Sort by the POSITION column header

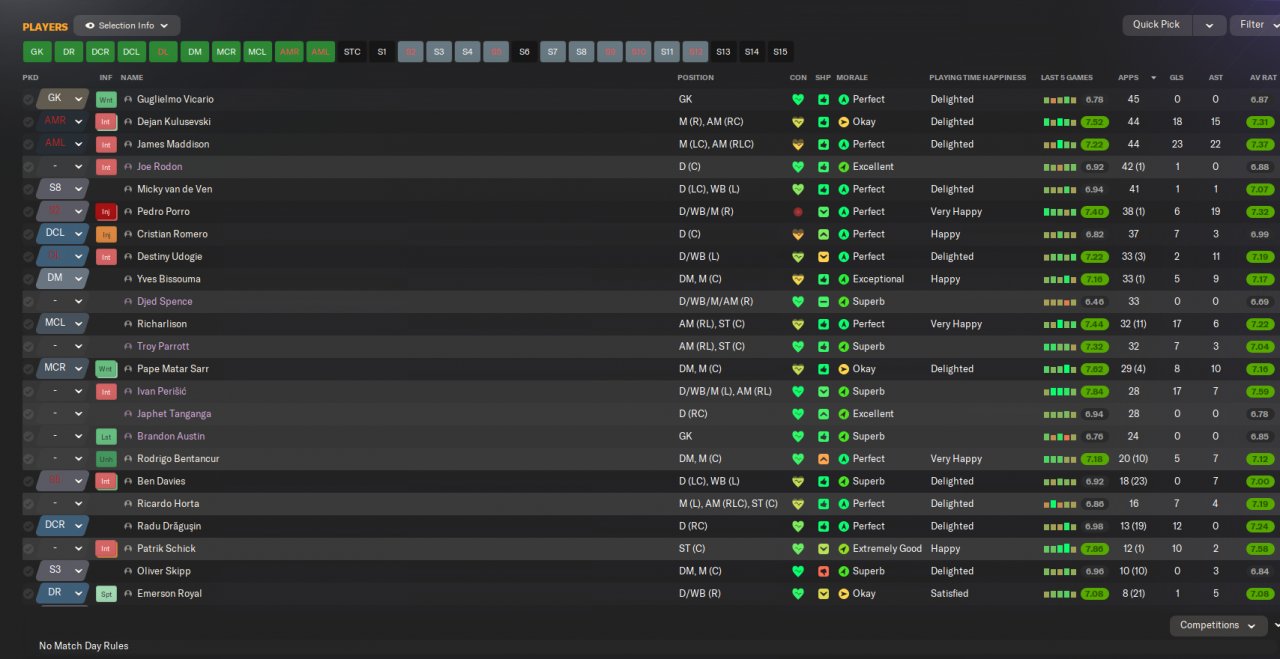[x=696, y=77]
